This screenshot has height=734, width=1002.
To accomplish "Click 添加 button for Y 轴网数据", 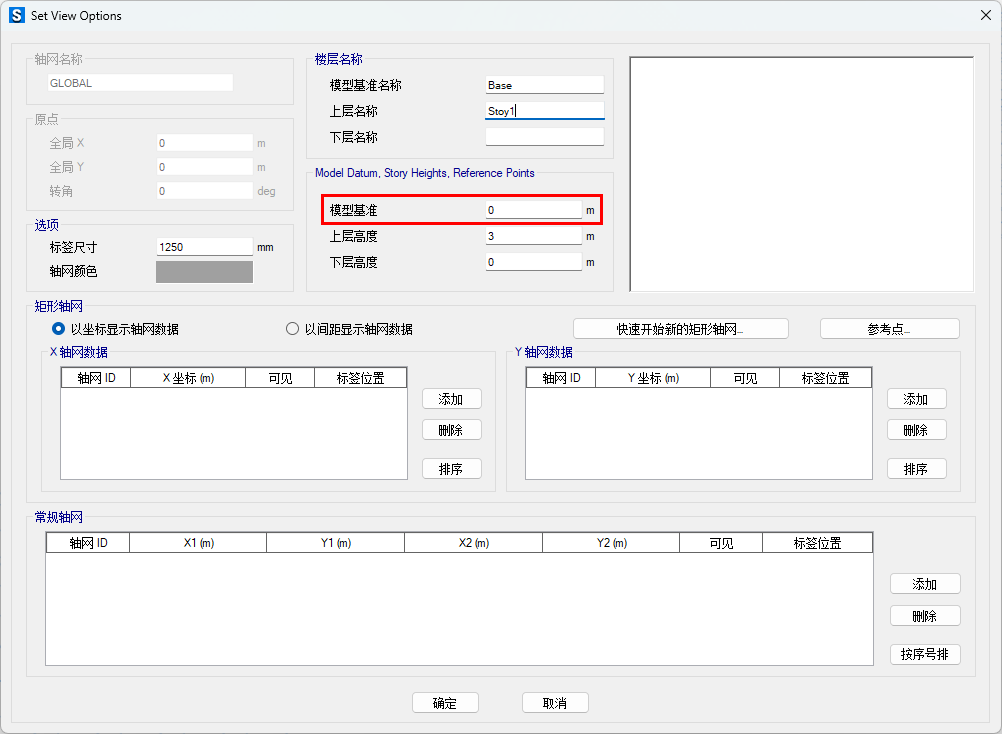I will point(916,399).
